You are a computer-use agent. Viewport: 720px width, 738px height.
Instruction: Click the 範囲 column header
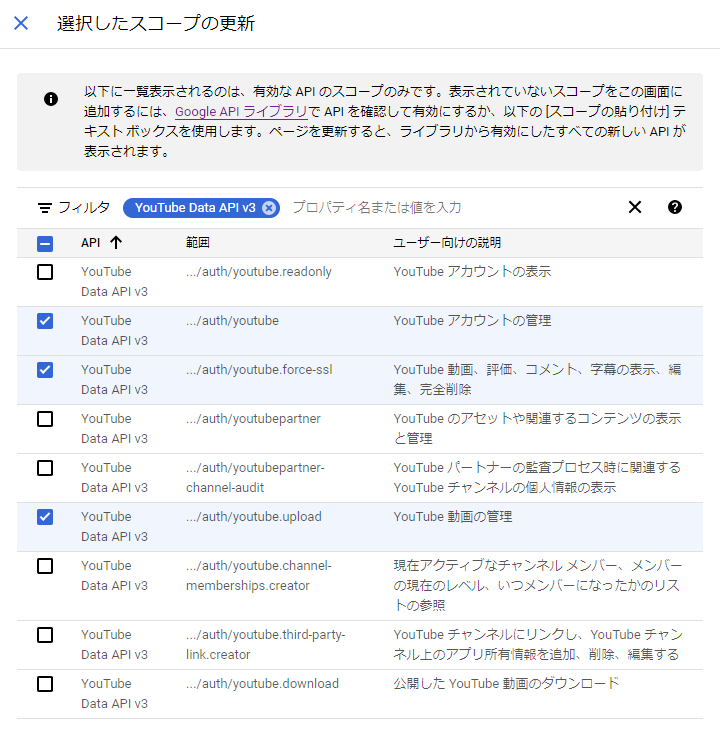tap(198, 242)
